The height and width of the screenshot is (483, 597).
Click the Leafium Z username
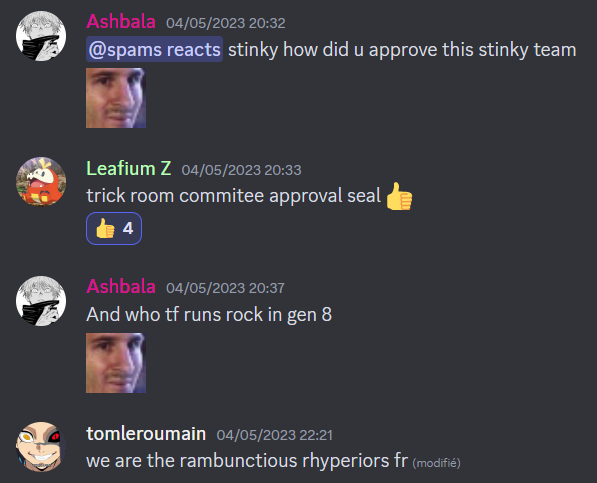tap(129, 168)
